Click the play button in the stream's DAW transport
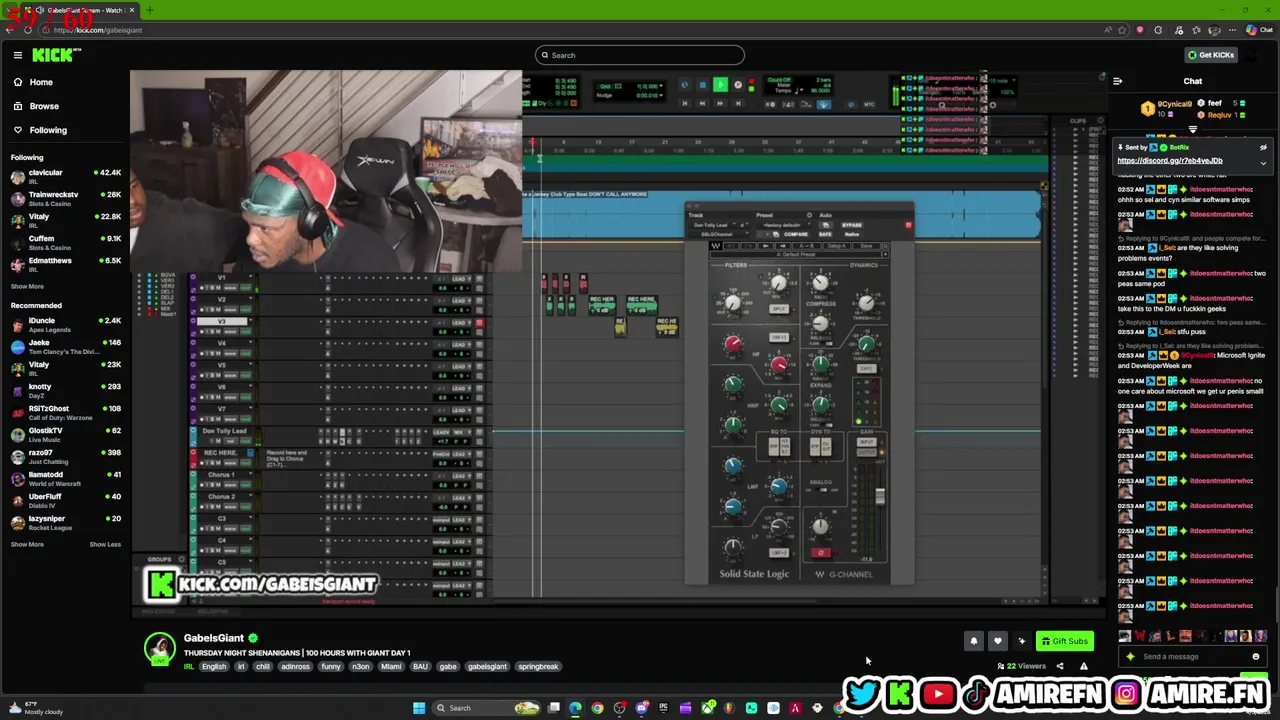This screenshot has height=720, width=1280. click(720, 86)
